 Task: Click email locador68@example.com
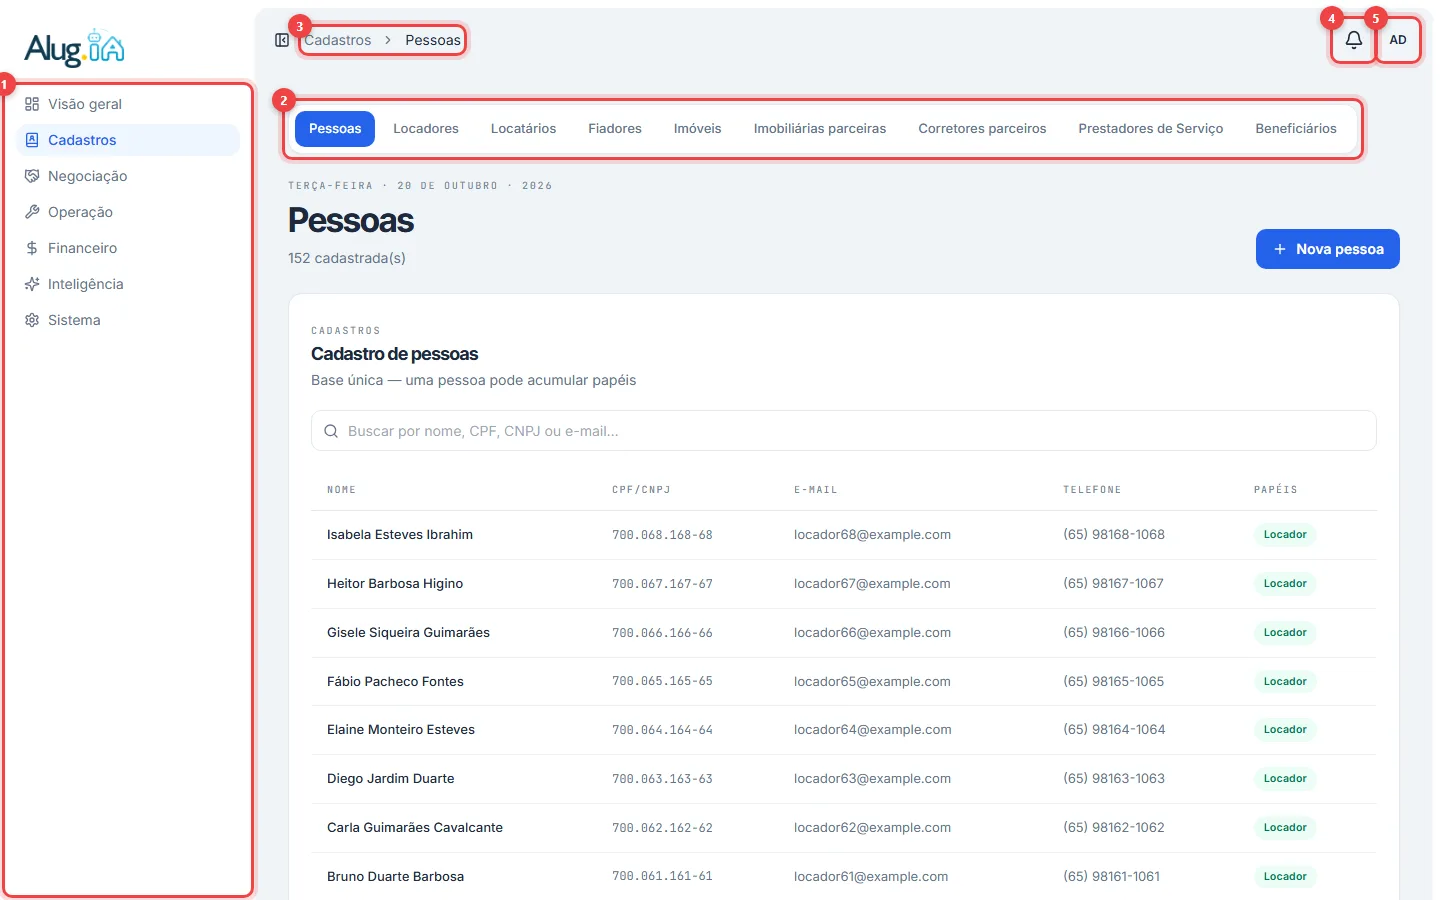point(872,535)
